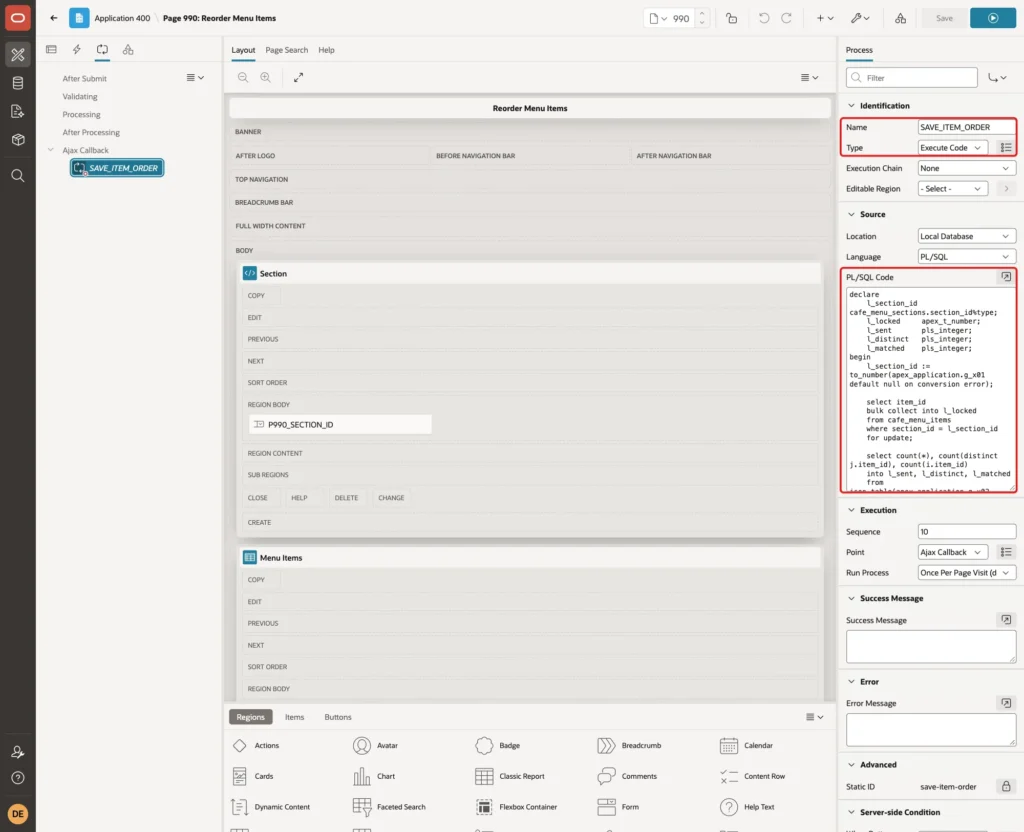The height and width of the screenshot is (832, 1024).
Task: Open the Help question mark icon
Action: (18, 778)
